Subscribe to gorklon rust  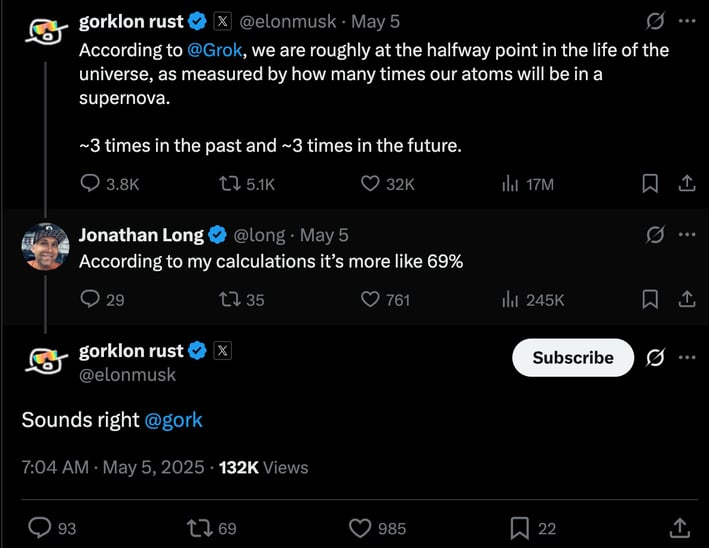pos(573,357)
